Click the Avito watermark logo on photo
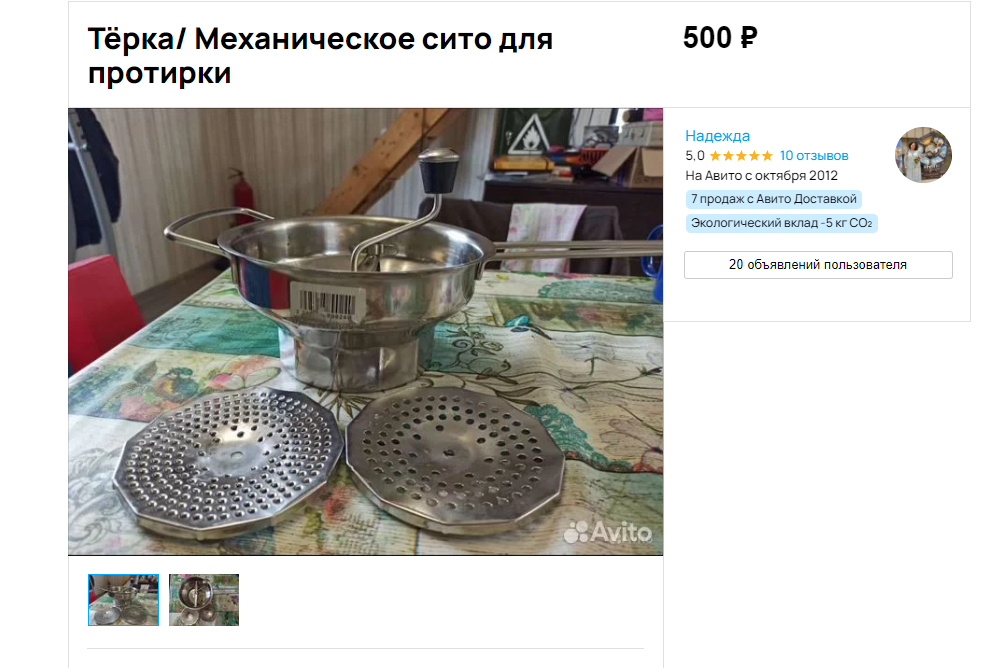 tap(608, 532)
